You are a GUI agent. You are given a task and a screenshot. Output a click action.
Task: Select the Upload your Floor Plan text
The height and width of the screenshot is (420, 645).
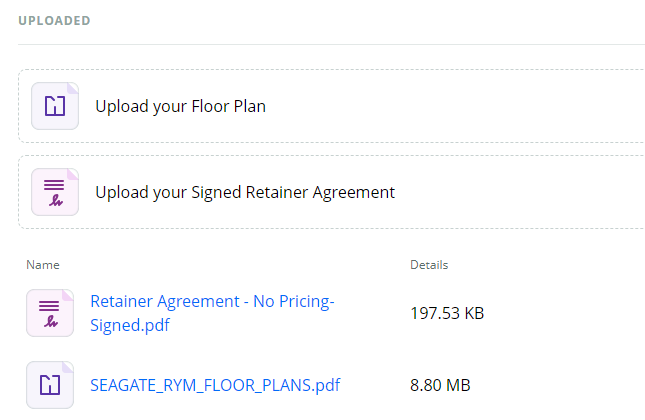click(181, 107)
